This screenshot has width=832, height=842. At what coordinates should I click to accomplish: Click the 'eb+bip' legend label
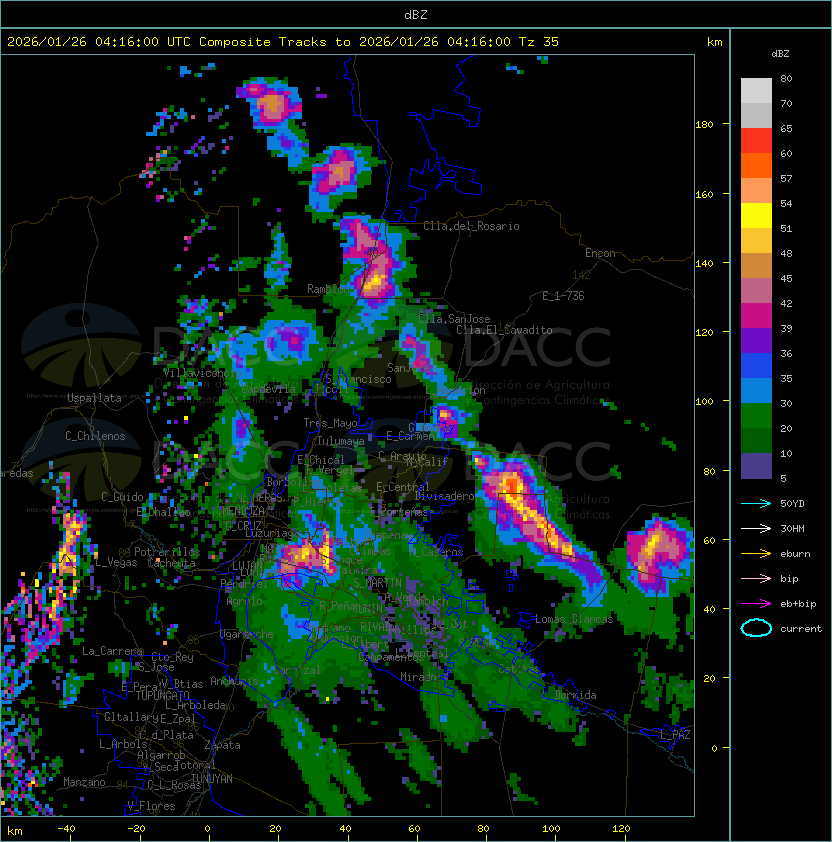pos(798,604)
